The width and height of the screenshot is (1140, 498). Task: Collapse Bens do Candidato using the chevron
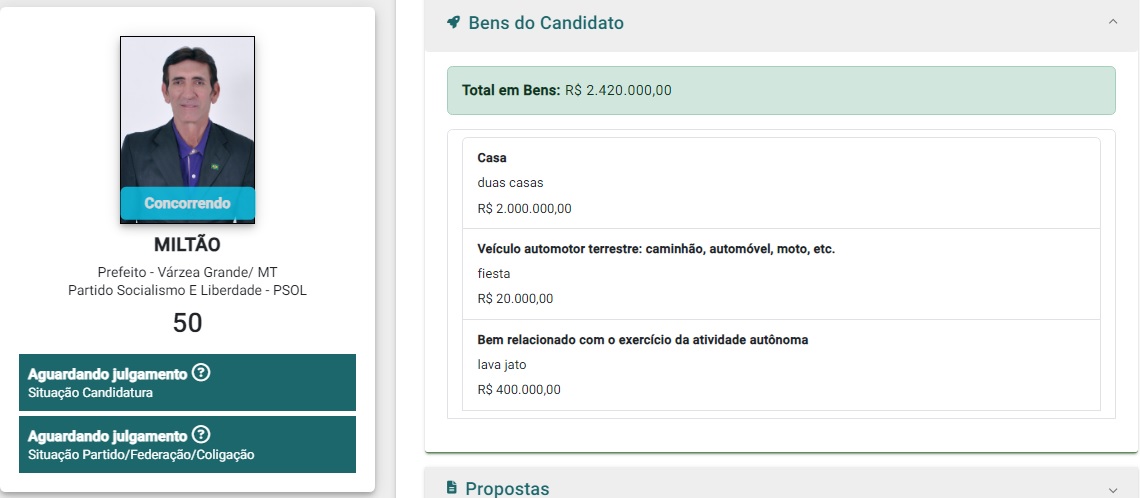(x=1113, y=22)
